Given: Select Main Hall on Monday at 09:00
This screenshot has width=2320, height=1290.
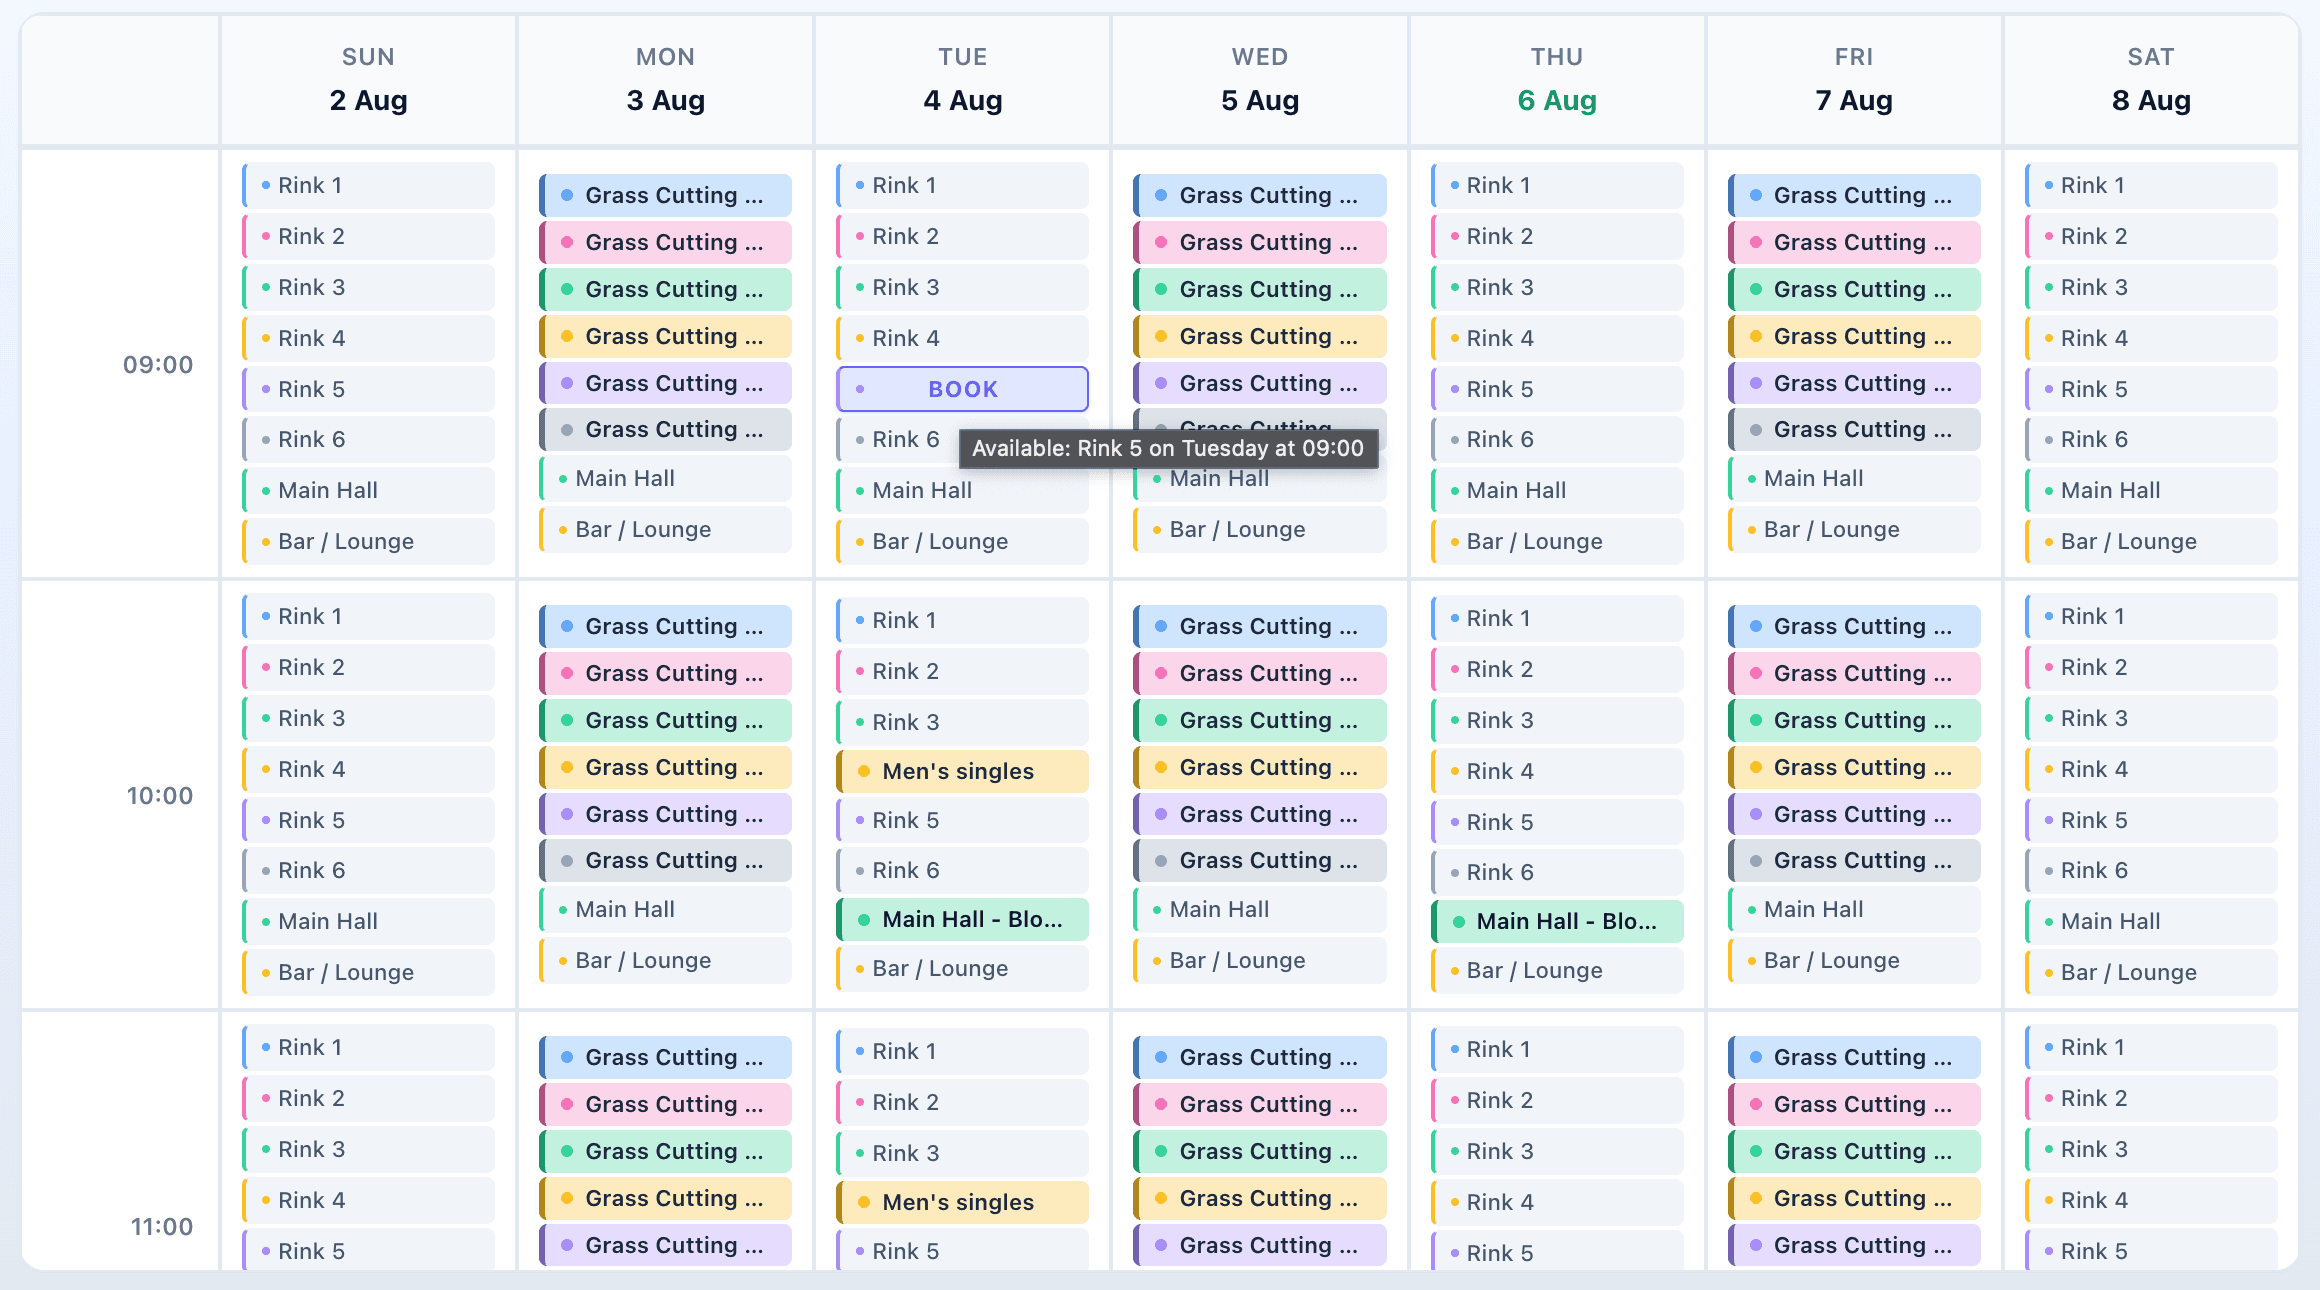Looking at the screenshot, I should 665,478.
